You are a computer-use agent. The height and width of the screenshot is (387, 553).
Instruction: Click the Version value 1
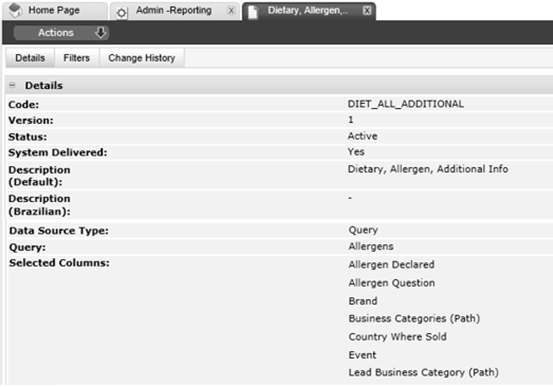click(351, 120)
